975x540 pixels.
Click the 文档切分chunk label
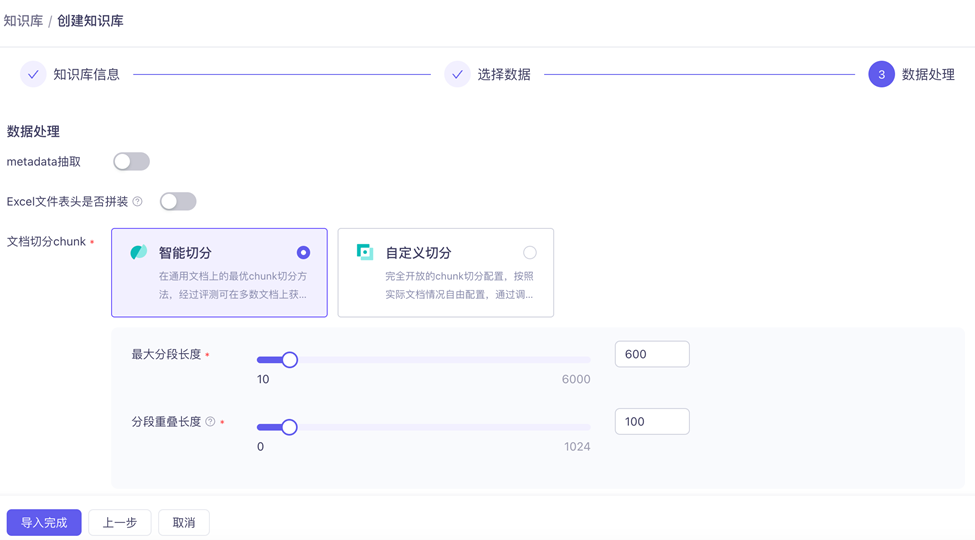pos(46,241)
